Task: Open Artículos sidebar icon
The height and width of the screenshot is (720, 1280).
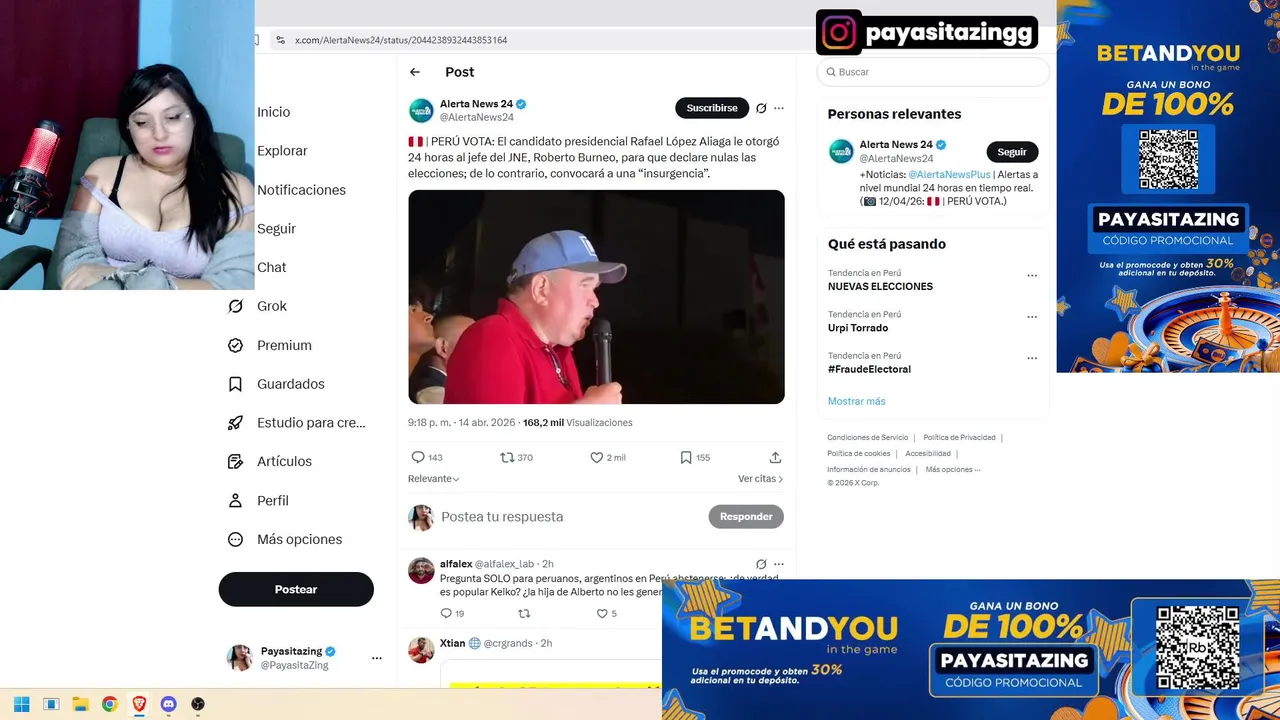Action: click(235, 461)
